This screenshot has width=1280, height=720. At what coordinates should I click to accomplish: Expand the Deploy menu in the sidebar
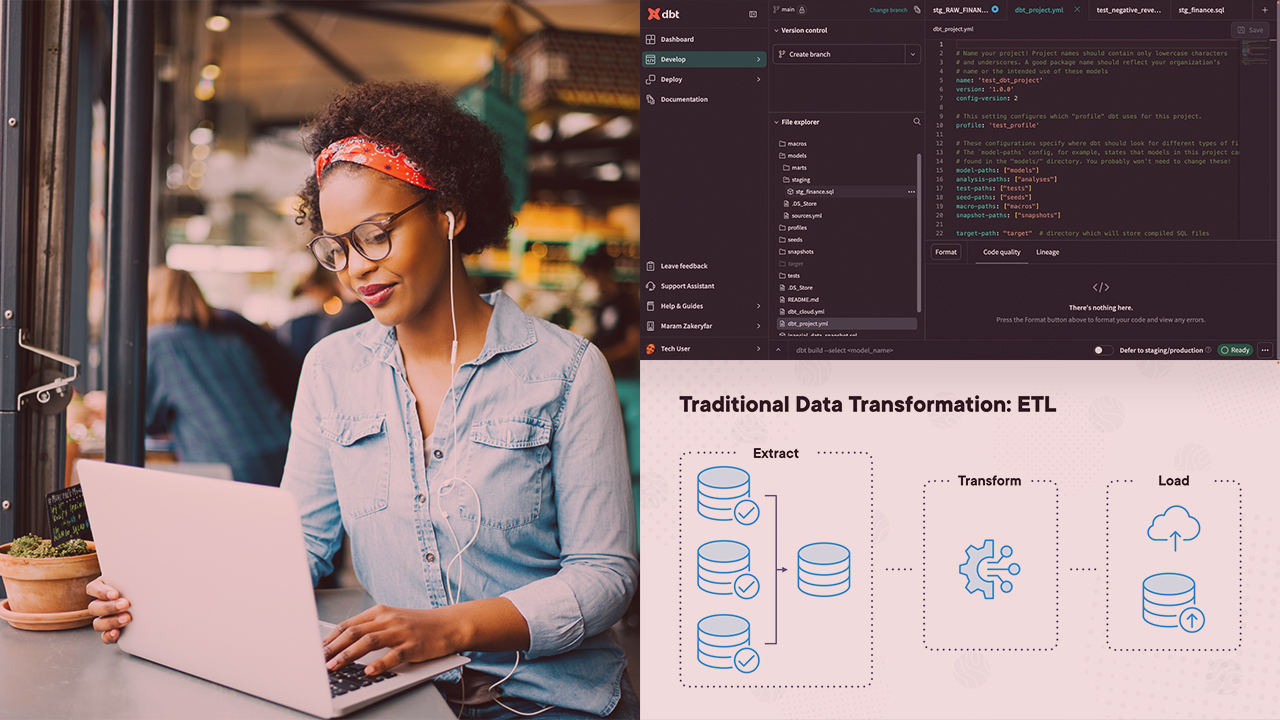(758, 80)
